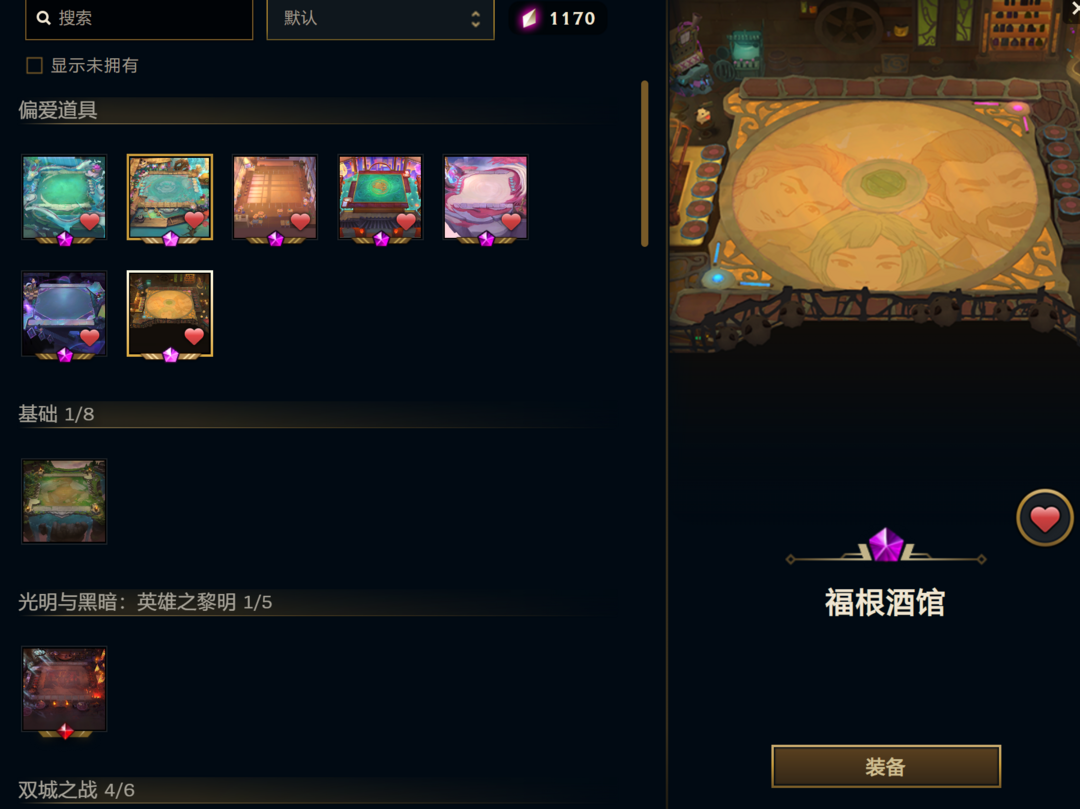Click the purple currency gem icon
The image size is (1080, 809).
coord(529,19)
